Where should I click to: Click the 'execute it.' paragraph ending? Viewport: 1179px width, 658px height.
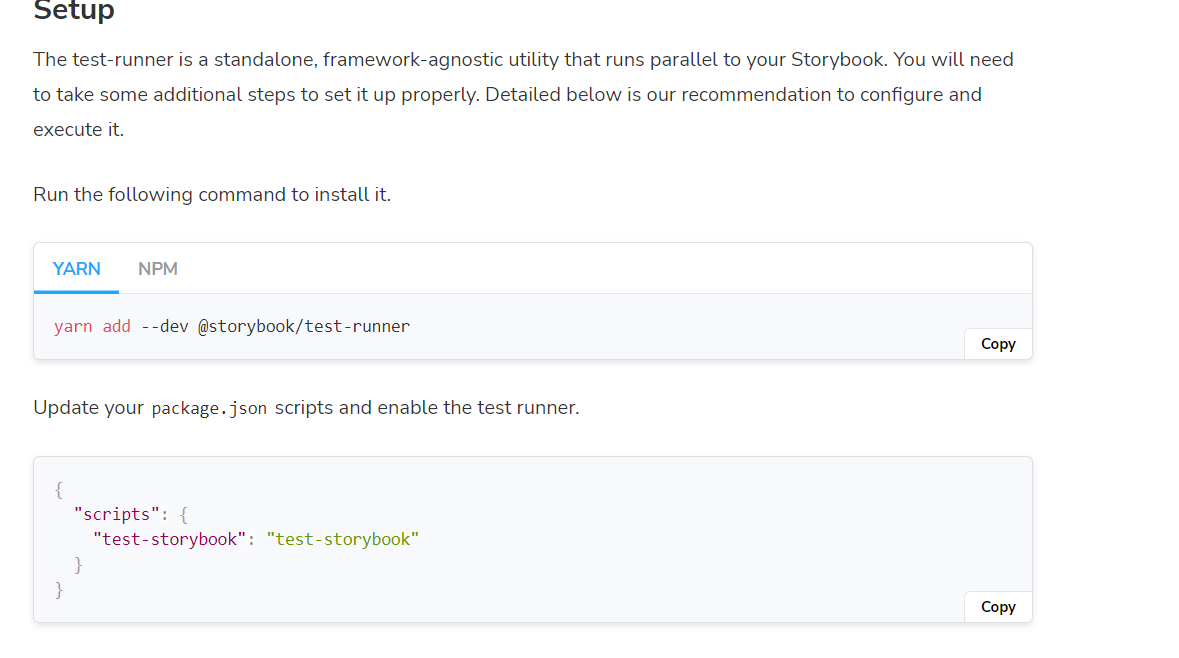[x=78, y=130]
